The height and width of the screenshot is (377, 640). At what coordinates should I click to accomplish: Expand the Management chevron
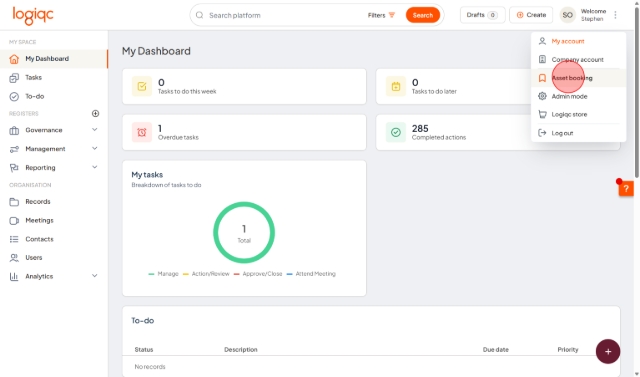pyautogui.click(x=95, y=149)
